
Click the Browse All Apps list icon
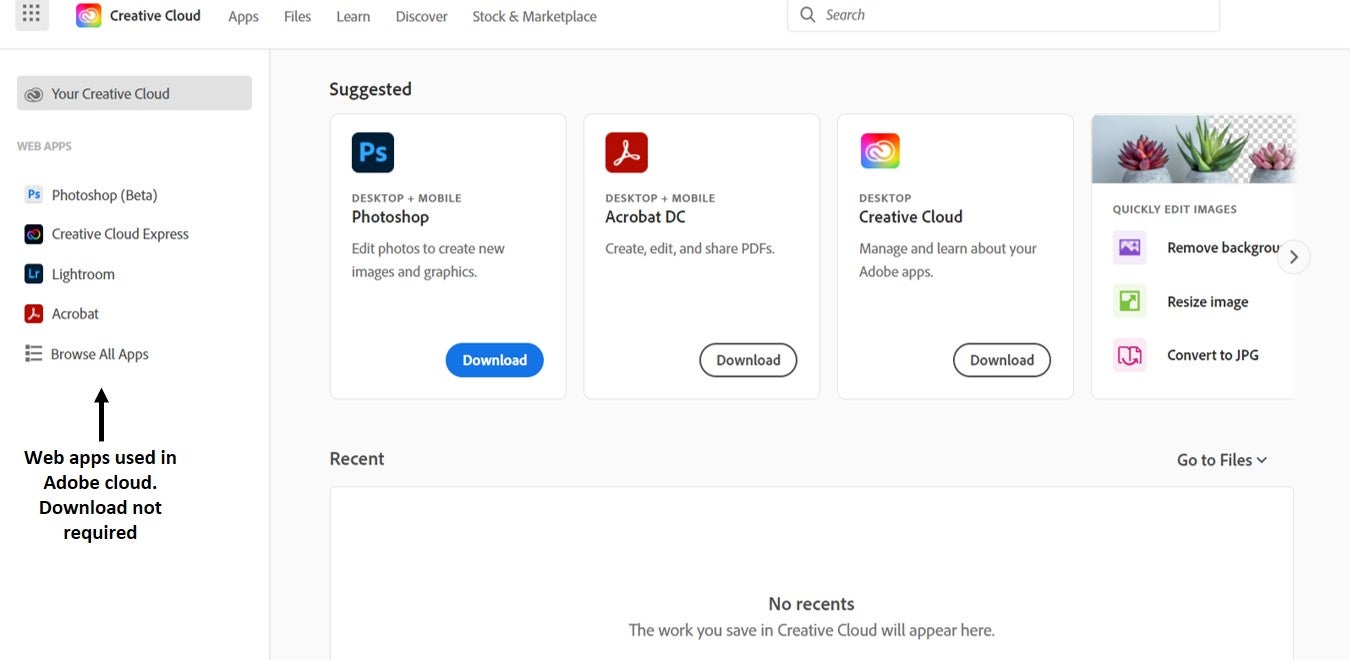coord(34,354)
